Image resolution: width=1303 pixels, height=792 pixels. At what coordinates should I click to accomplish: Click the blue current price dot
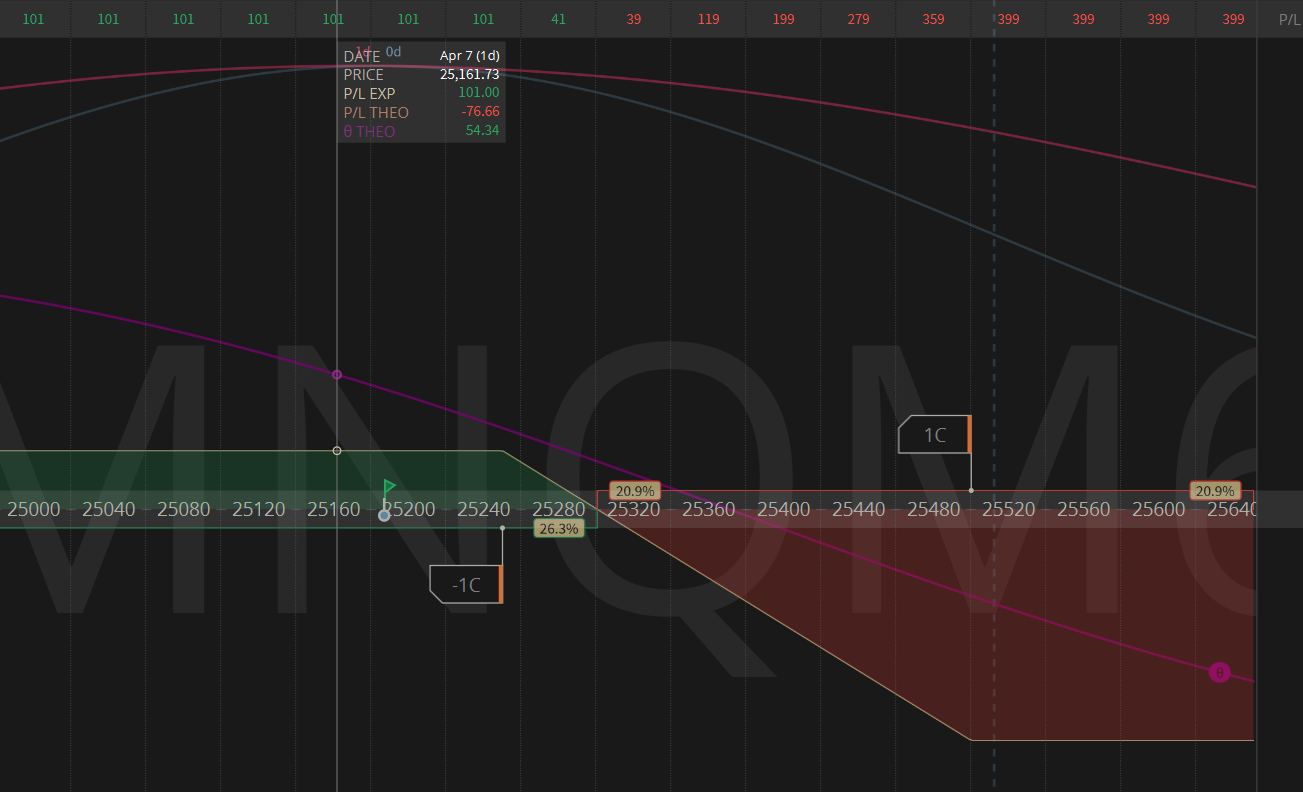[x=384, y=515]
